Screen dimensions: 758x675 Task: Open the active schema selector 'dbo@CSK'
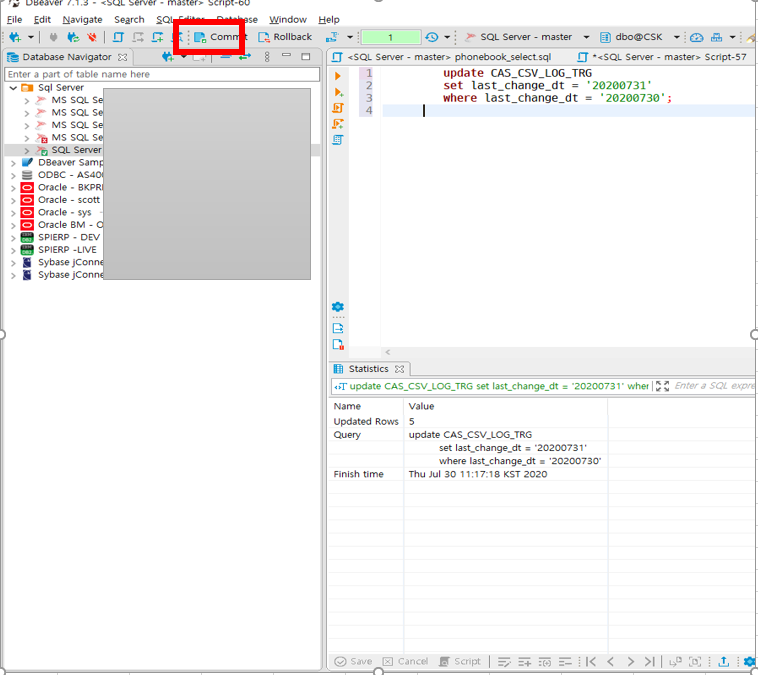(x=640, y=37)
